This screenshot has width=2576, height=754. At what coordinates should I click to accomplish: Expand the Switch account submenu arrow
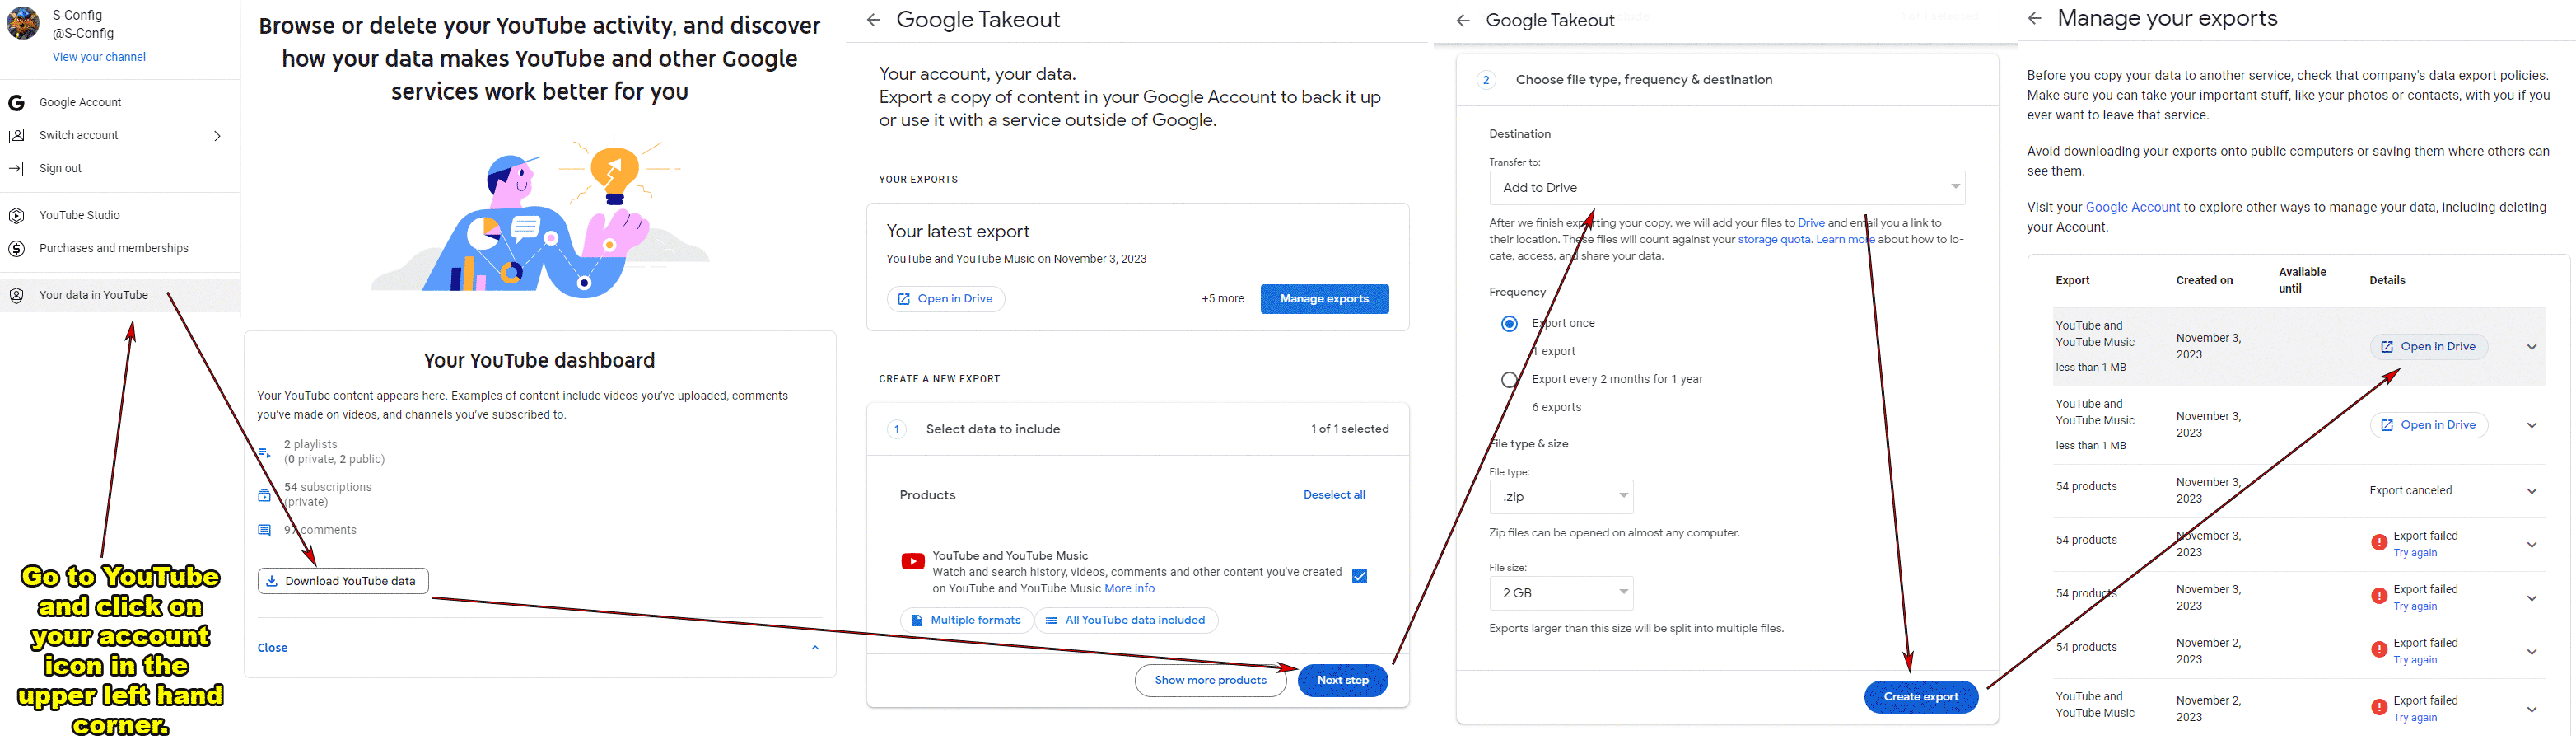(x=217, y=136)
